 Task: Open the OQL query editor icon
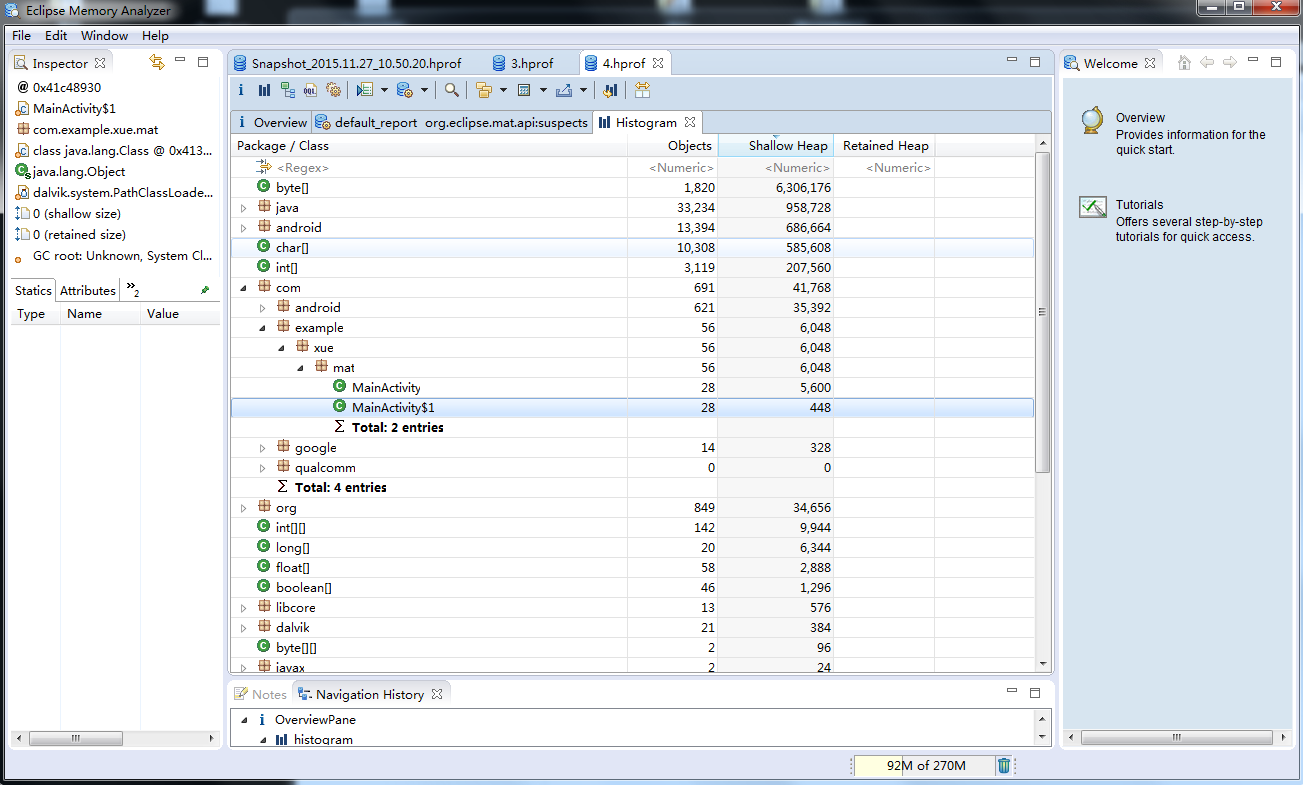311,90
